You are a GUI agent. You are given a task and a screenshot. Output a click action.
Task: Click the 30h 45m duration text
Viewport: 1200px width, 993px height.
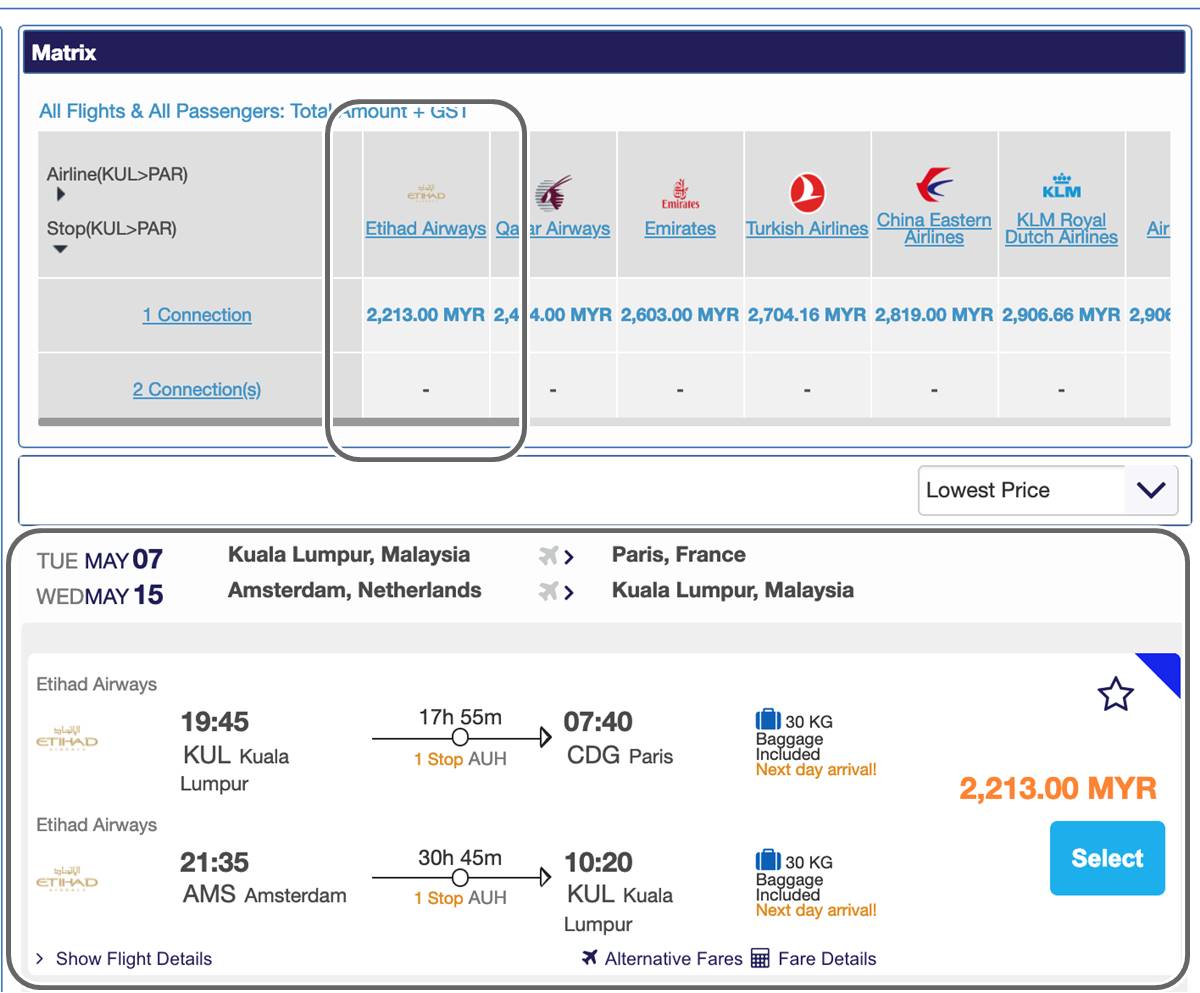pyautogui.click(x=460, y=857)
